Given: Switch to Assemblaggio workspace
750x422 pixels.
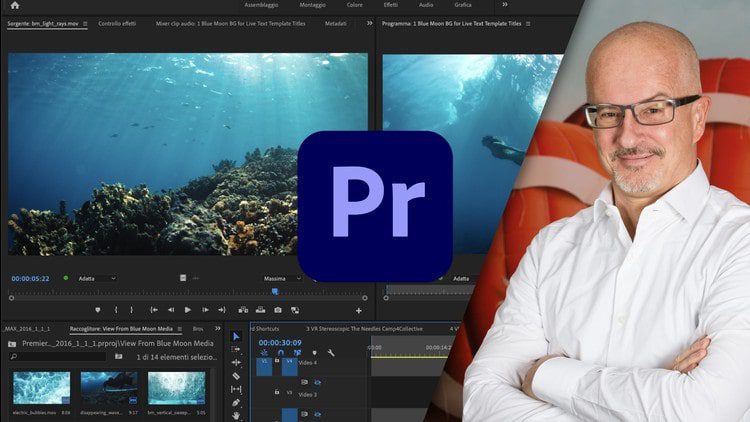Looking at the screenshot, I should [261, 5].
